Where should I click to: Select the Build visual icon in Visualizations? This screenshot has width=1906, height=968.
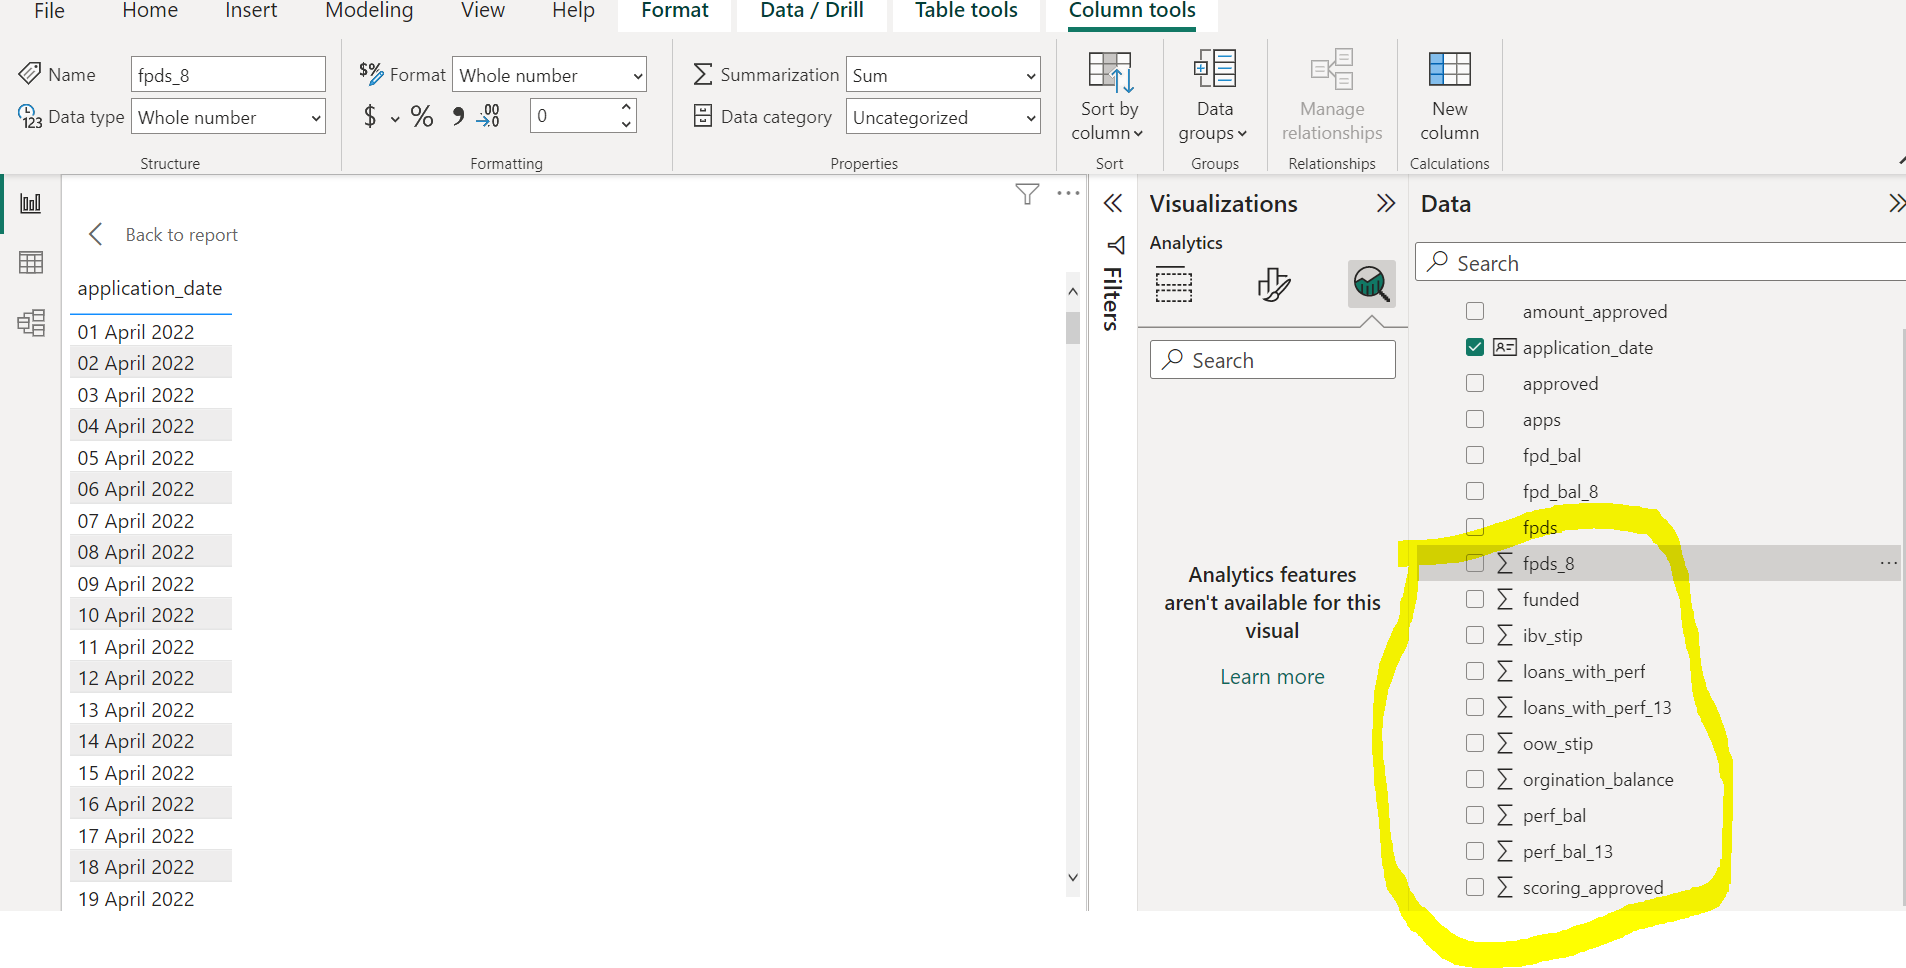(x=1174, y=285)
